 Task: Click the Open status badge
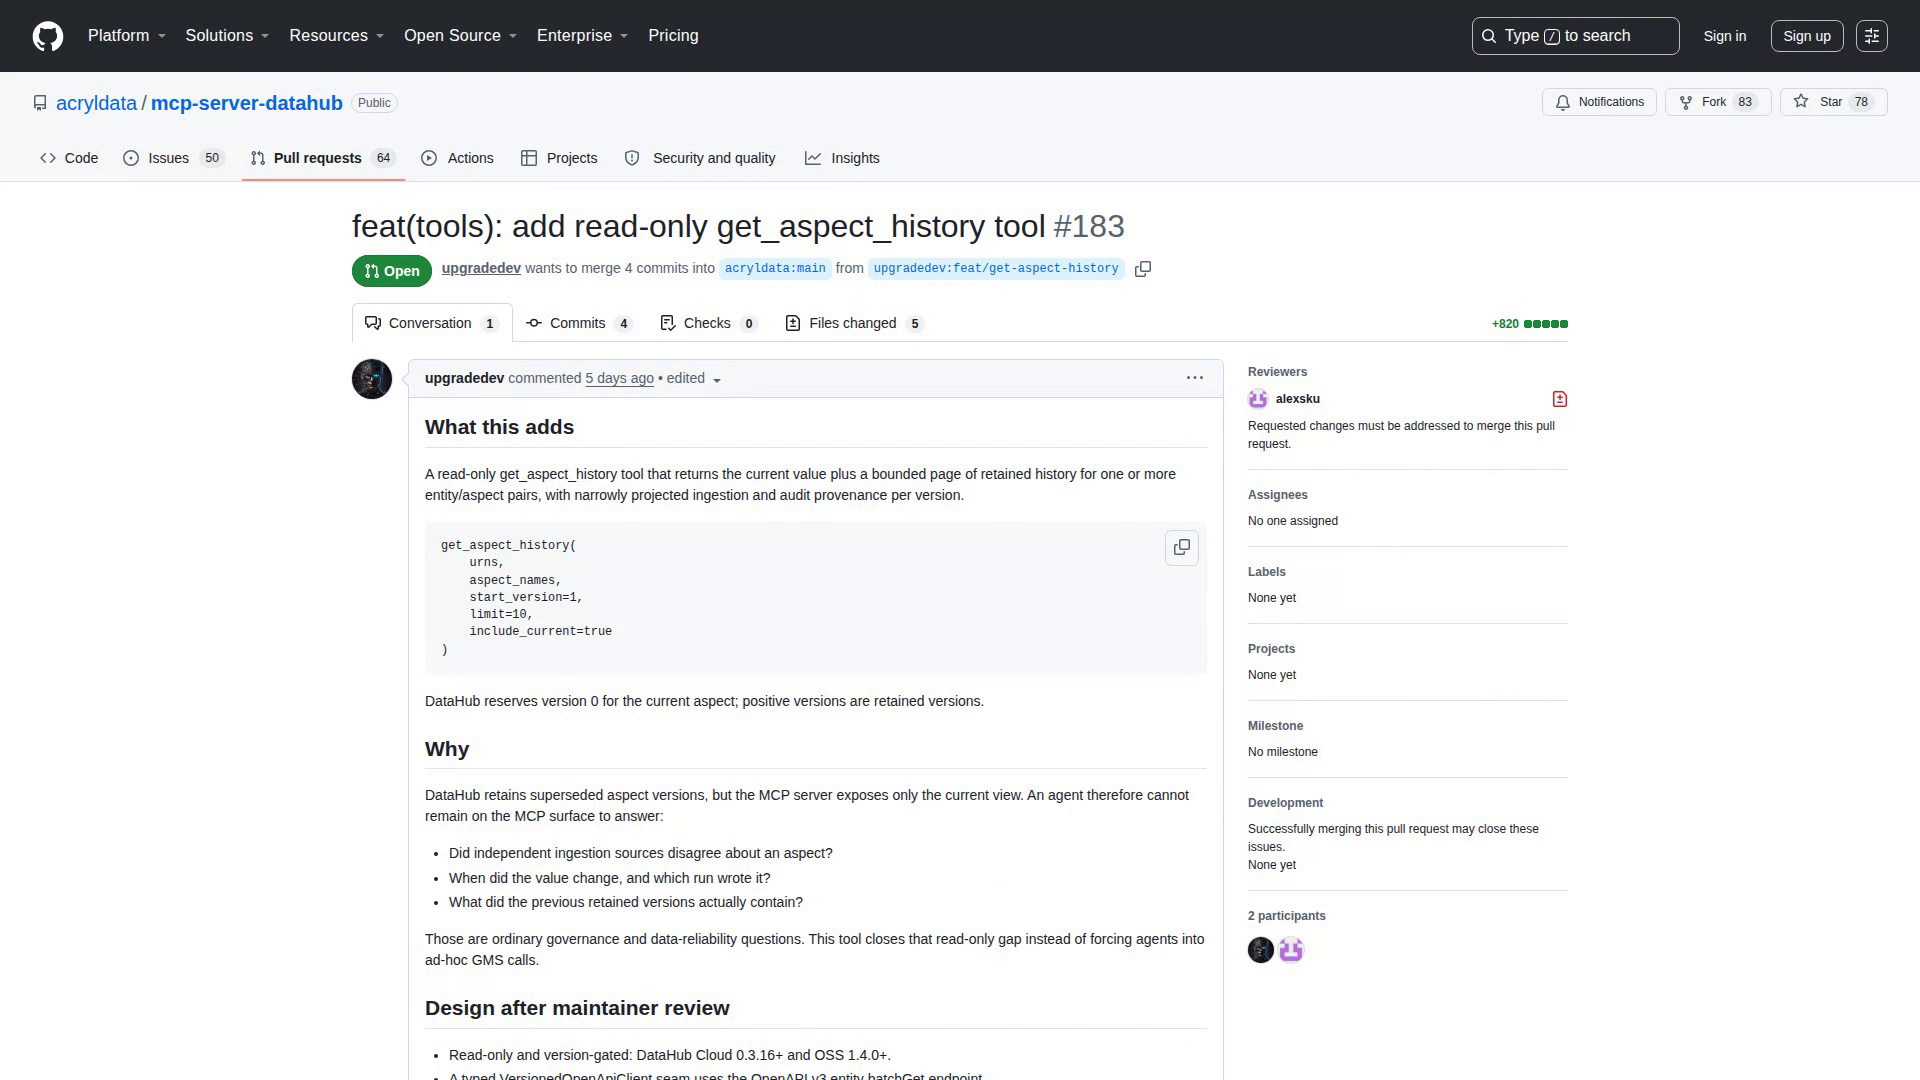pos(392,271)
